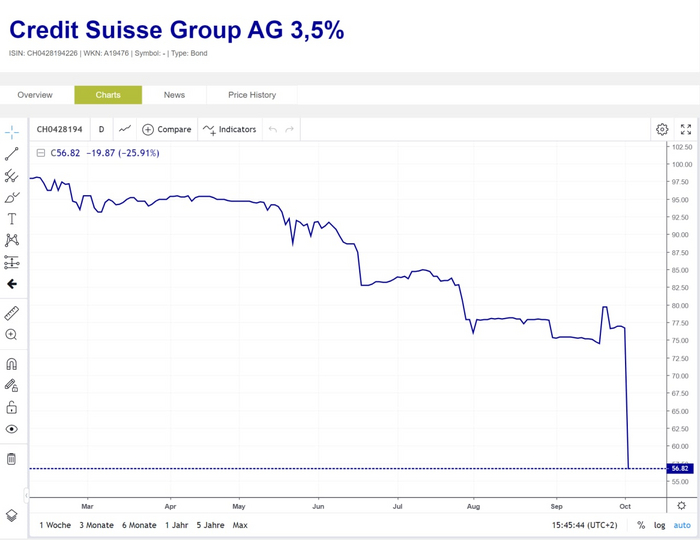The width and height of the screenshot is (700, 540).
Task: Enter fullscreen chart mode
Action: point(686,129)
